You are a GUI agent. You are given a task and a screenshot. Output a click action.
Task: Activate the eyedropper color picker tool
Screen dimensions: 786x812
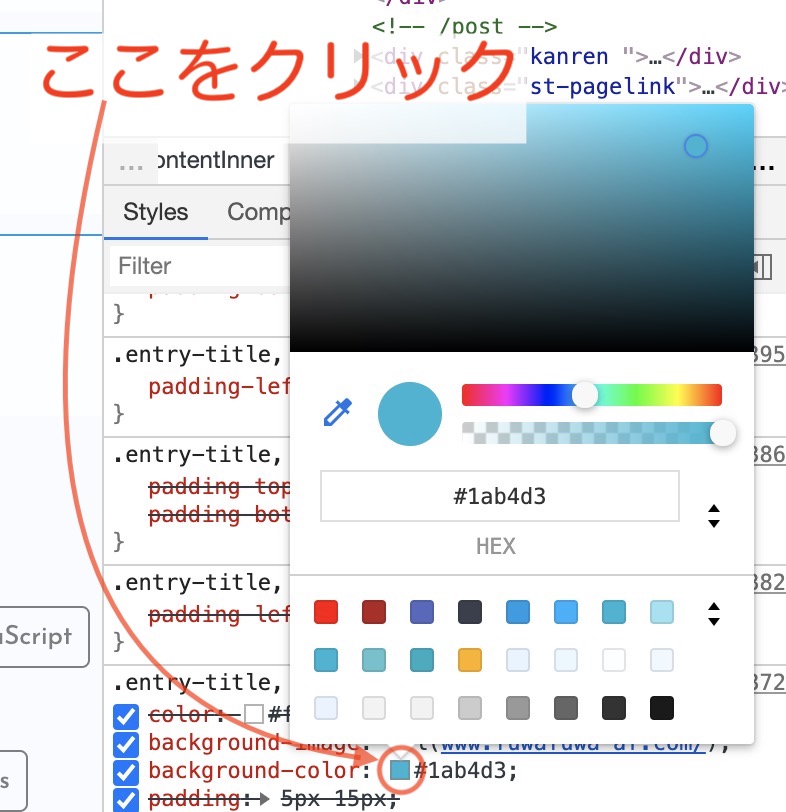point(338,413)
